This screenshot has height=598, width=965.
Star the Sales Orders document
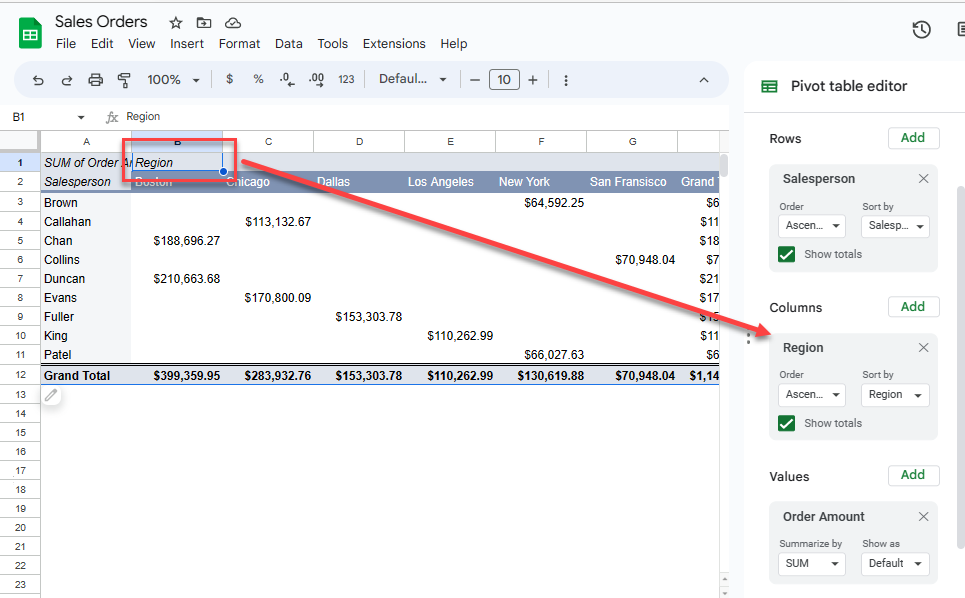[176, 22]
